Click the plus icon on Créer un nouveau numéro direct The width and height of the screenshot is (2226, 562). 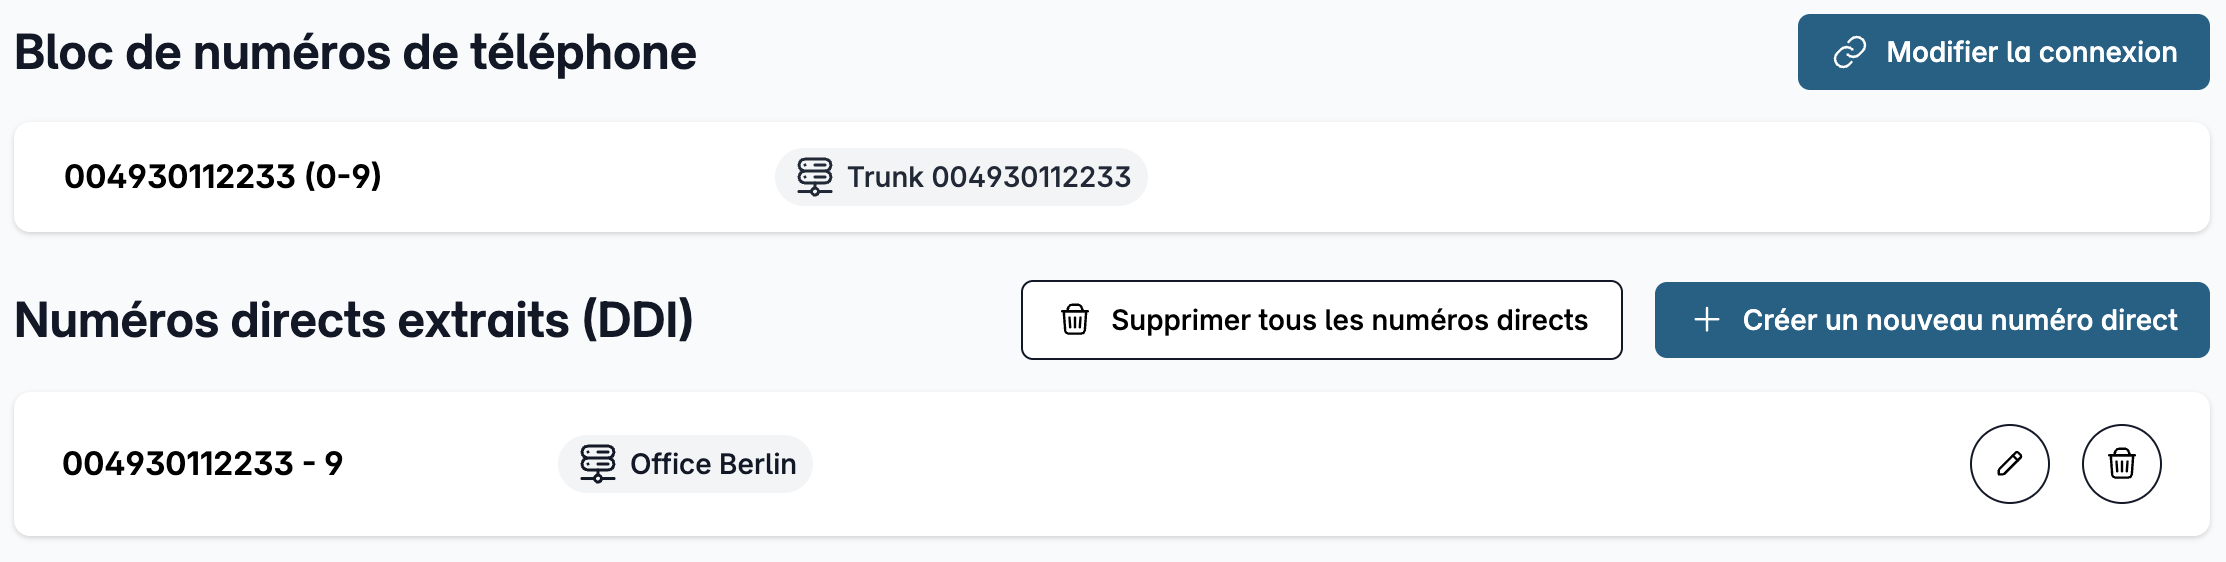point(1707,320)
